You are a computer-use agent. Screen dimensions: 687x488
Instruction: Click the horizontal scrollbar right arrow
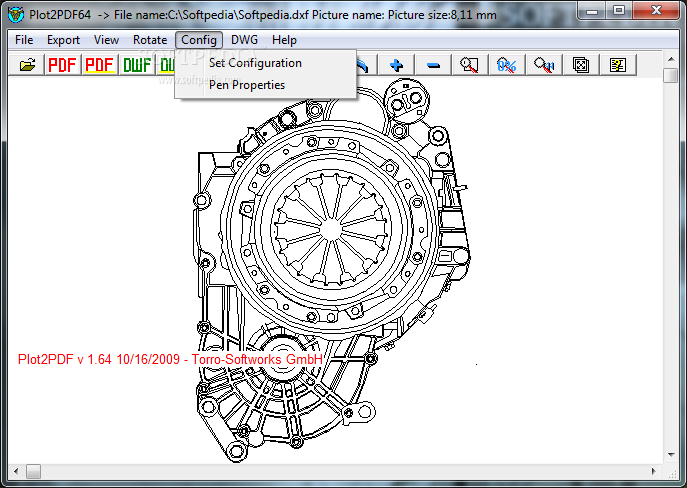(654, 471)
